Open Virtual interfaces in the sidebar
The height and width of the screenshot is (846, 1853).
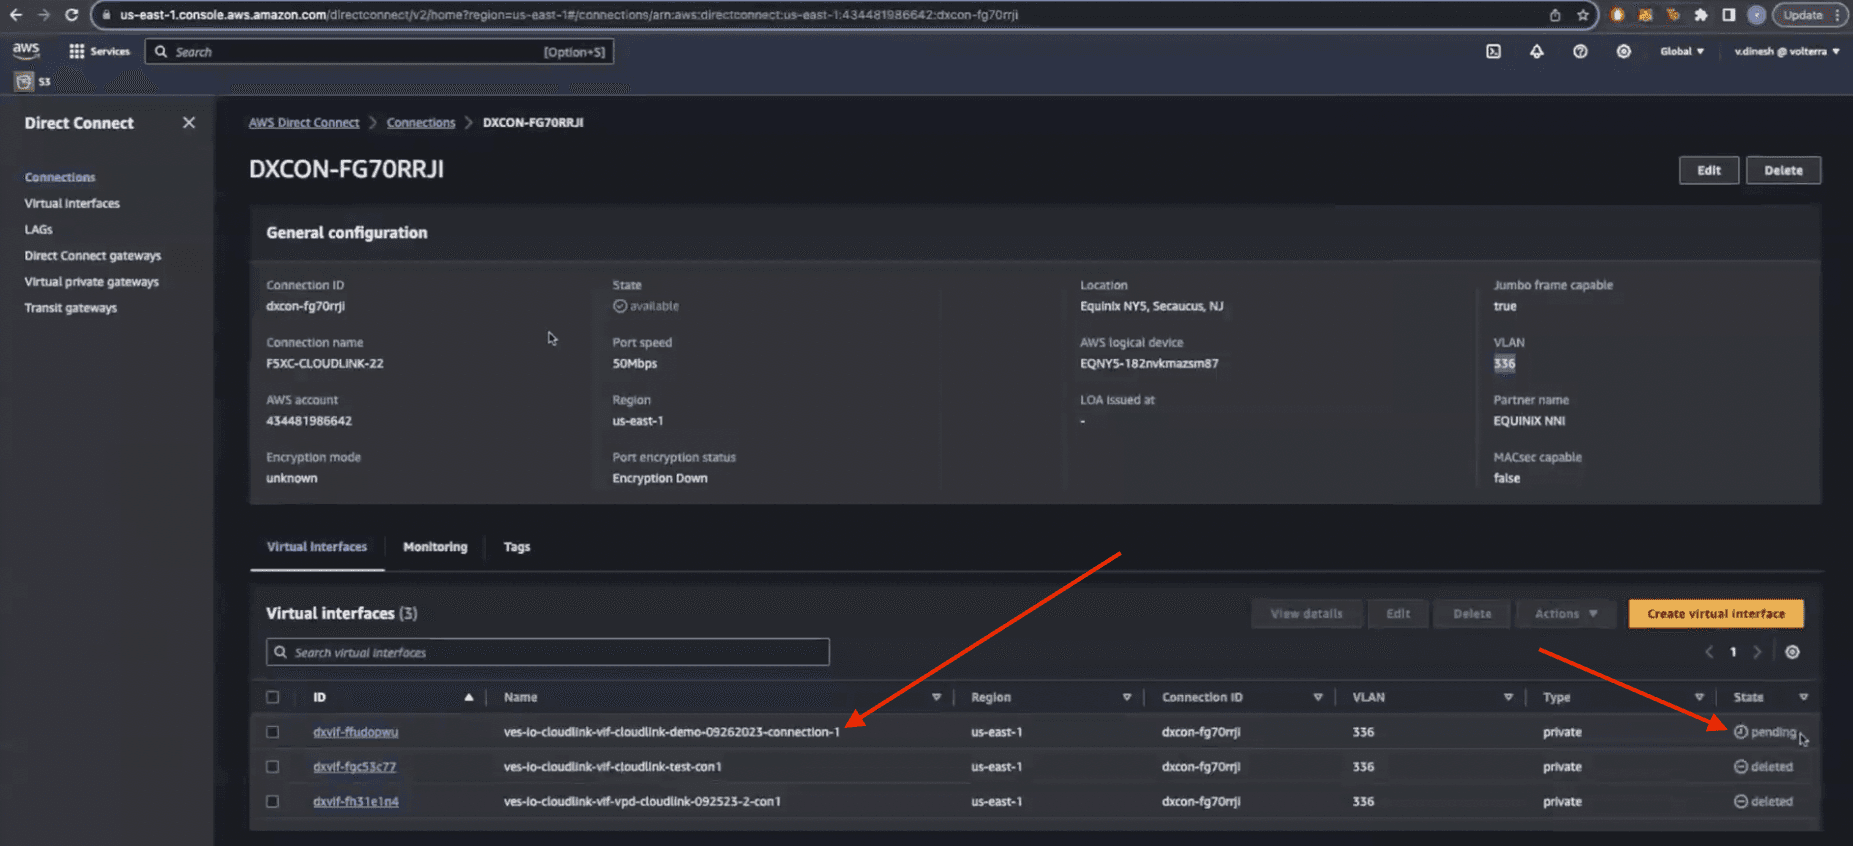(72, 203)
